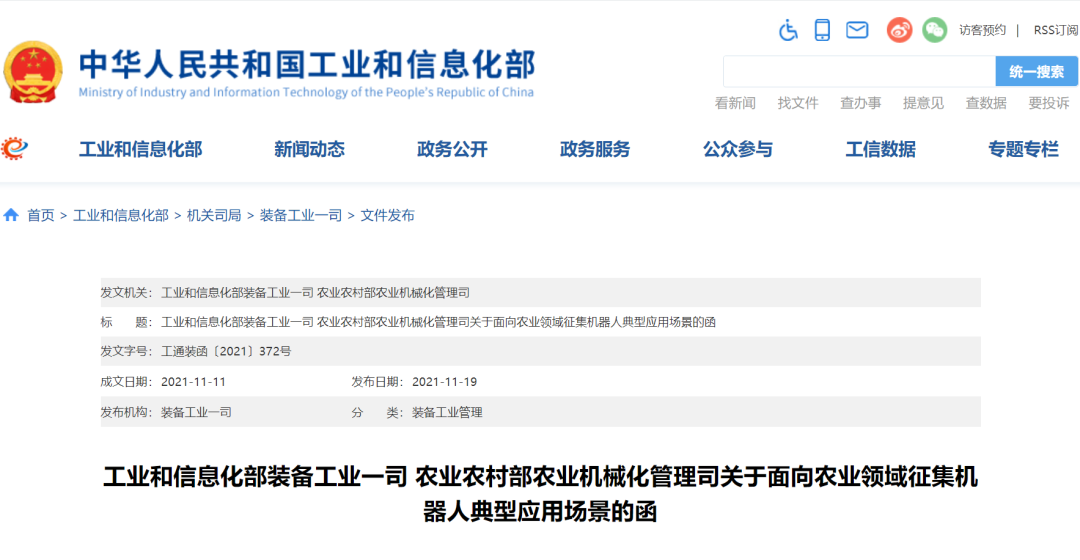This screenshot has width=1080, height=560.
Task: Click the 成文日期 value 2021-11-11
Action: 194,382
